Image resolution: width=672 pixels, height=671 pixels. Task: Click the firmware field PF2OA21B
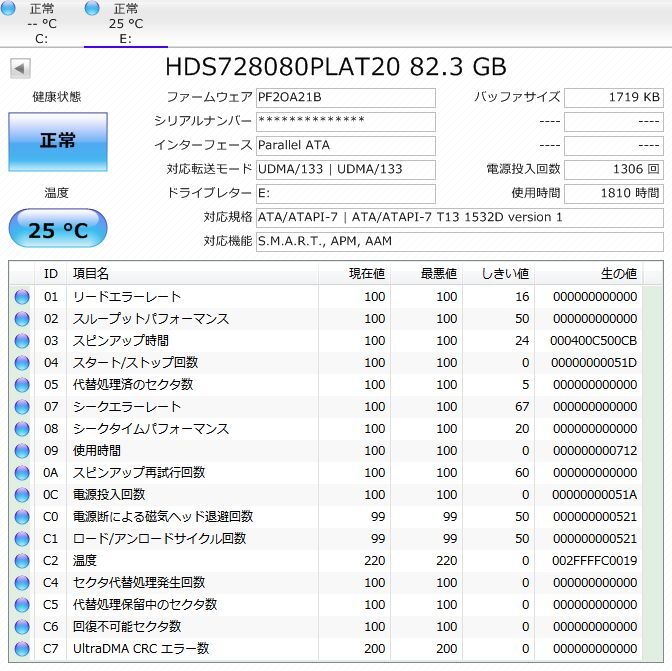[345, 98]
